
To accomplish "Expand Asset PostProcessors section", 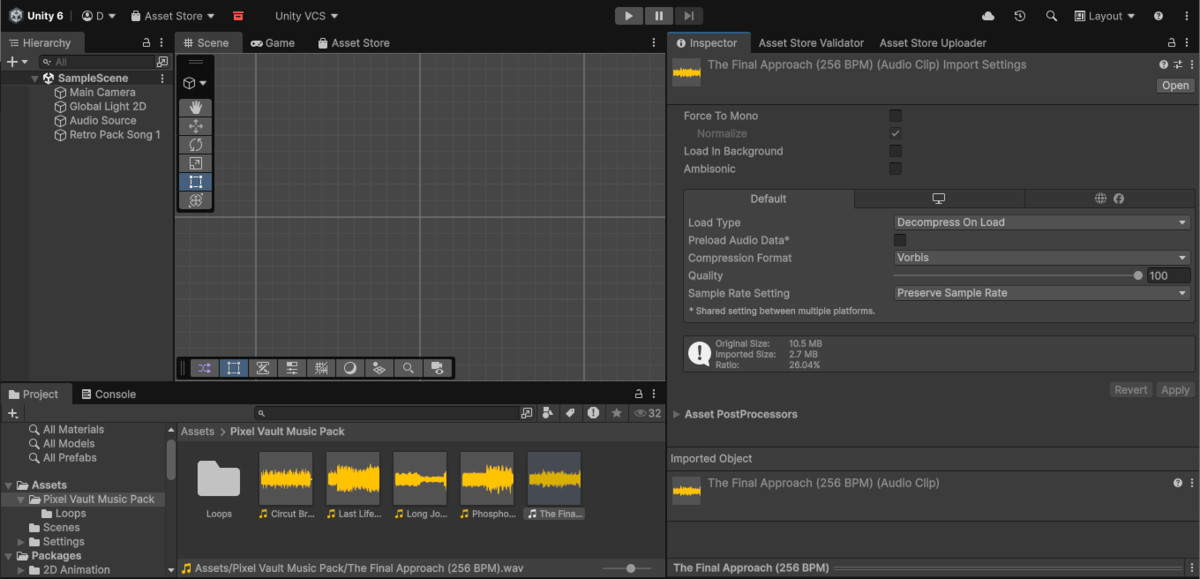I will (677, 414).
